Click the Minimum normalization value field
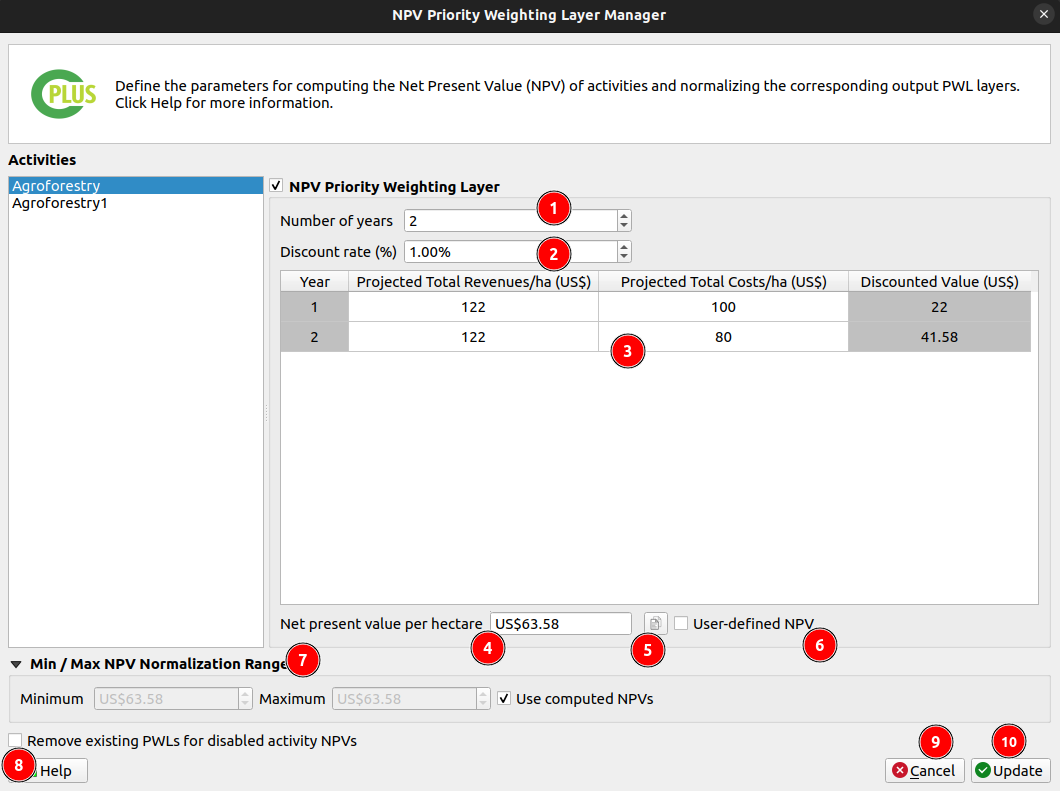Viewport: 1060px width, 791px height. pos(166,698)
